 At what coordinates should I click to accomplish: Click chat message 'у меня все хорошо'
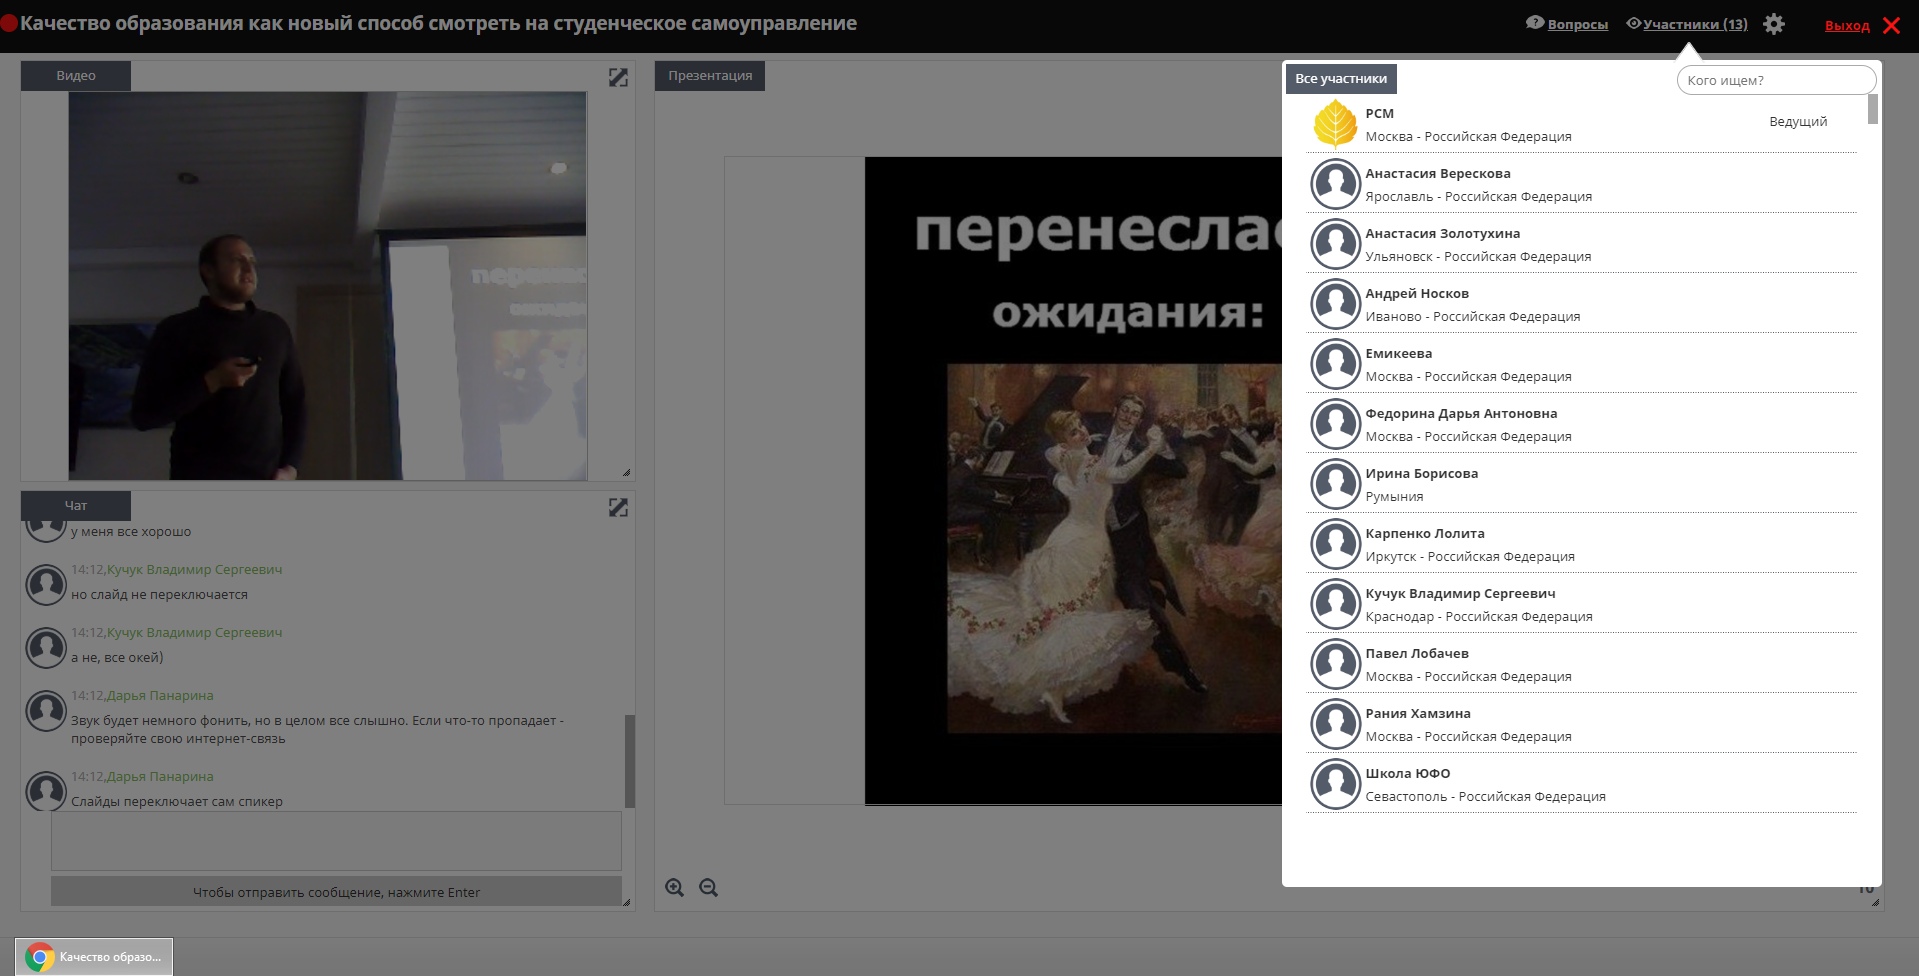(x=131, y=531)
